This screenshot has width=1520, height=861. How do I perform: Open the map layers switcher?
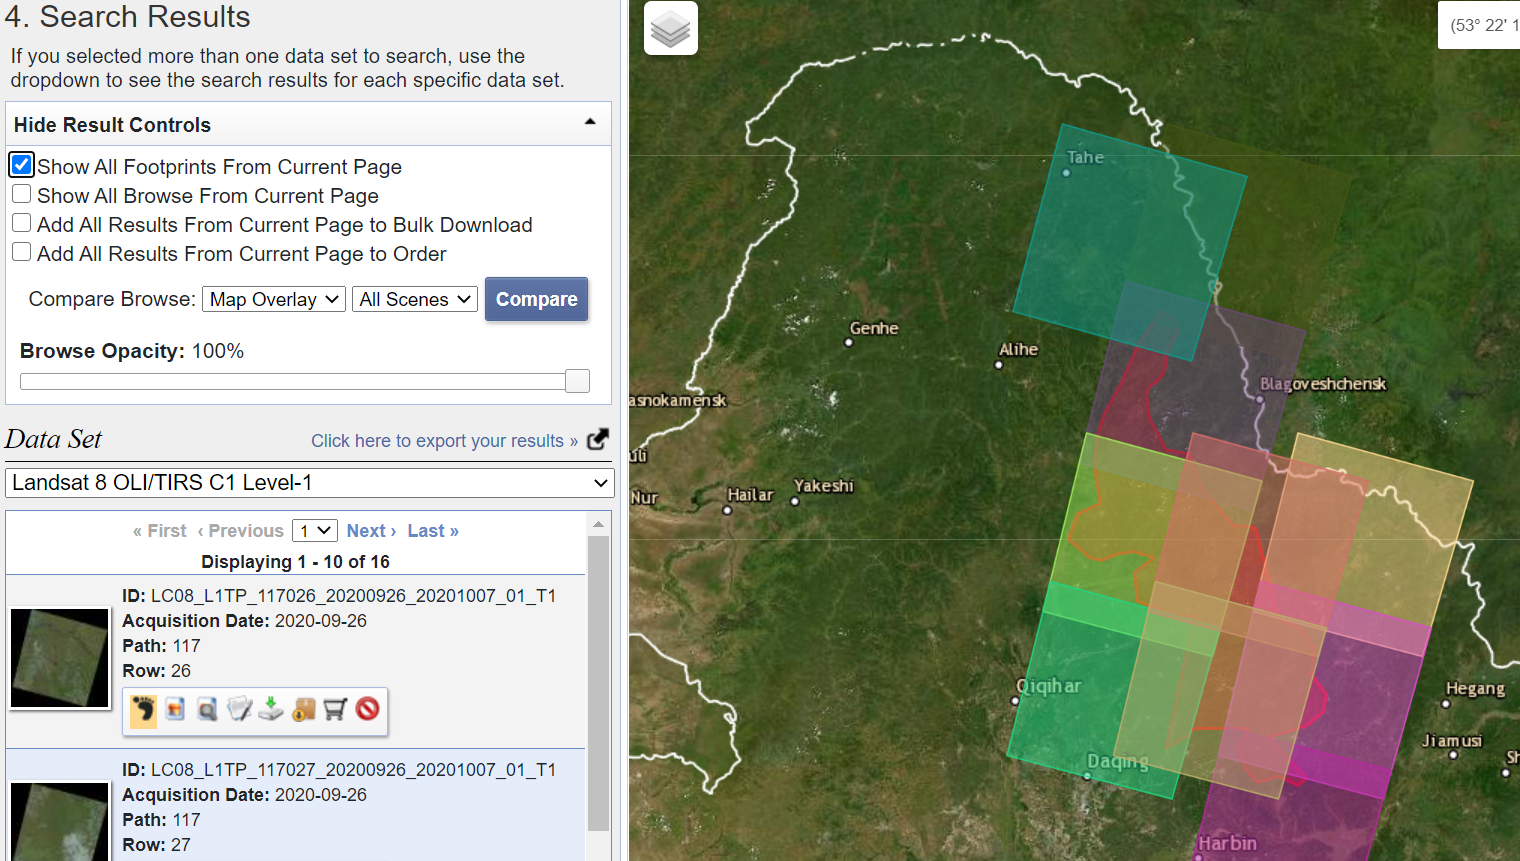point(670,28)
